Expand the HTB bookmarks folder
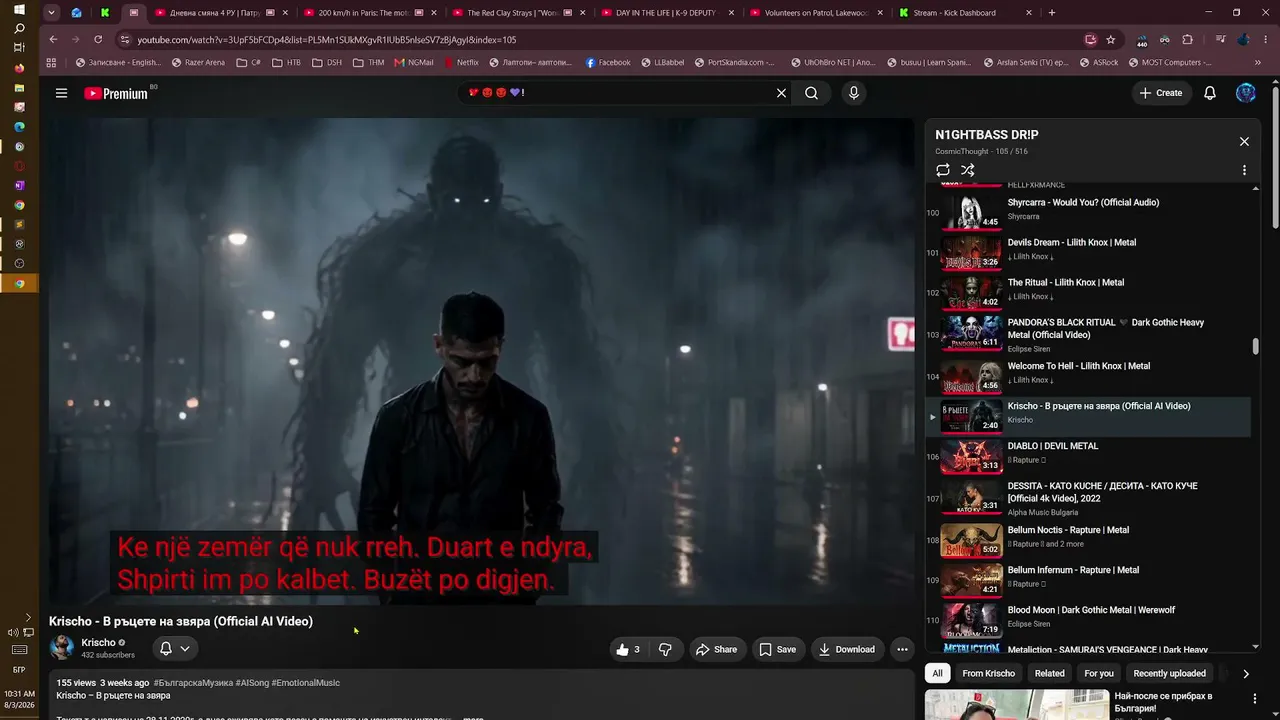The height and width of the screenshot is (720, 1280). click(286, 62)
